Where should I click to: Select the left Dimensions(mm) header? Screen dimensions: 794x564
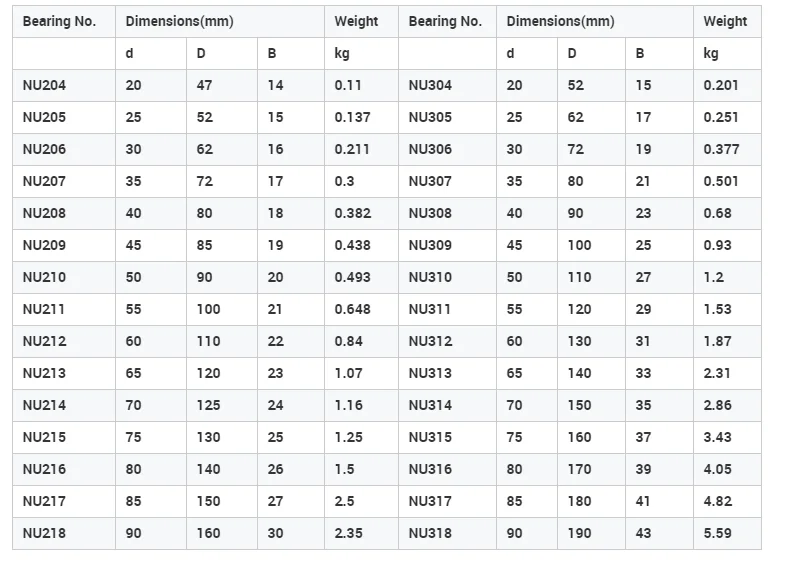pos(180,22)
